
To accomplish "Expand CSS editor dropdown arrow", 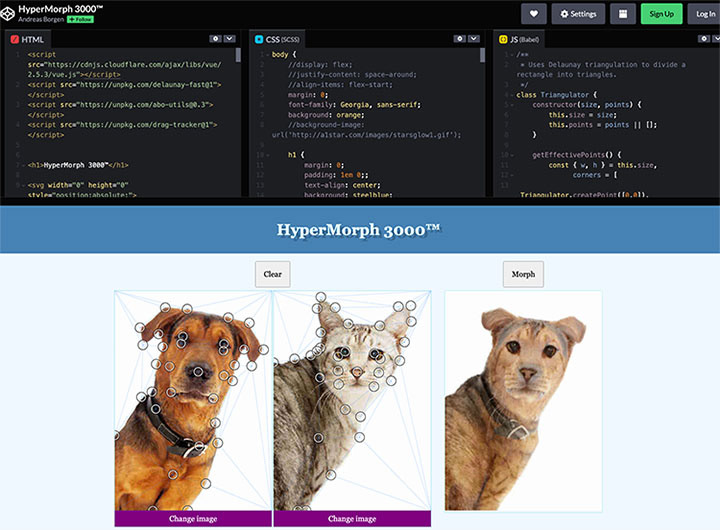I will (473, 39).
